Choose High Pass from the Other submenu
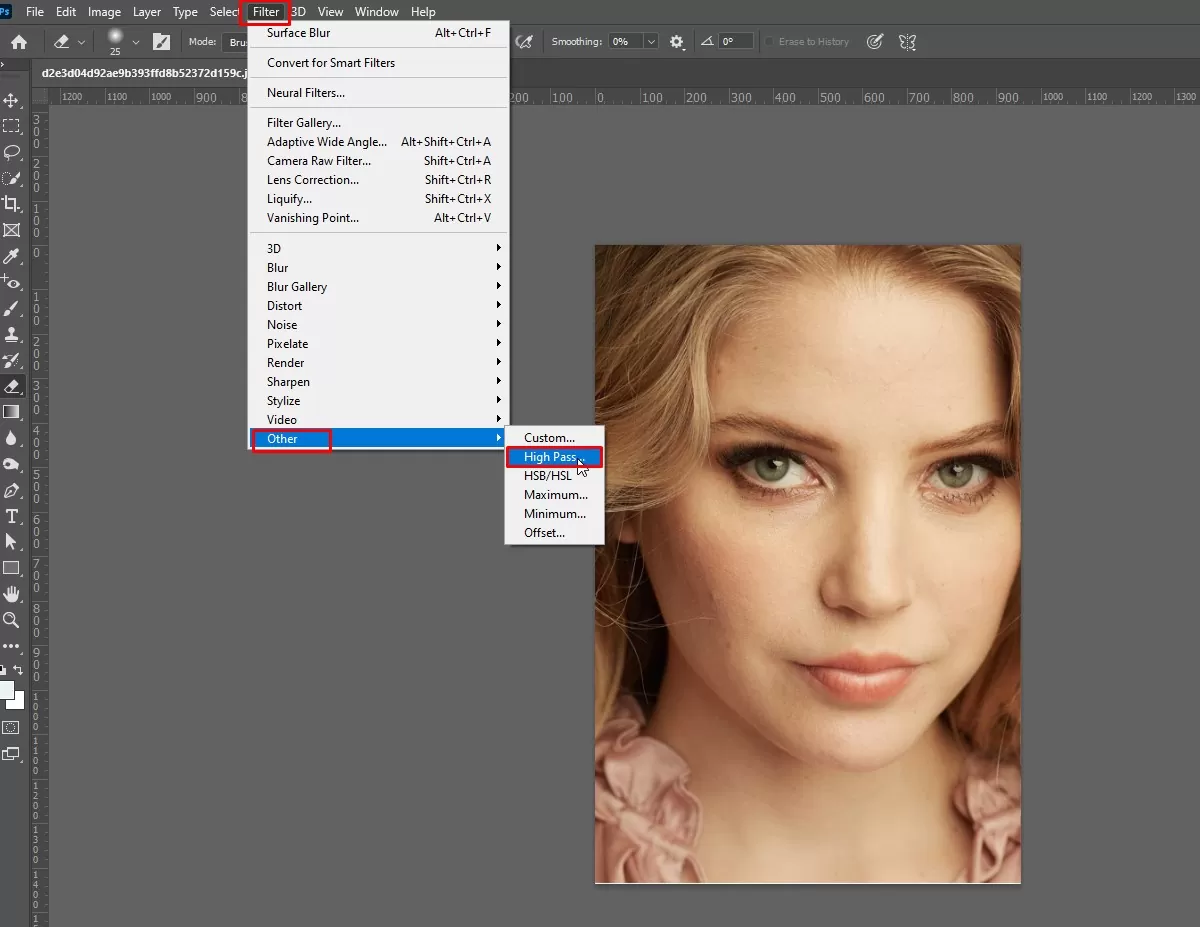 click(554, 457)
